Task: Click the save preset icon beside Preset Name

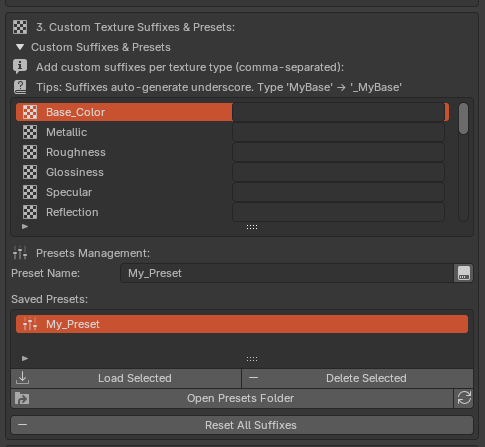Action: 464,273
